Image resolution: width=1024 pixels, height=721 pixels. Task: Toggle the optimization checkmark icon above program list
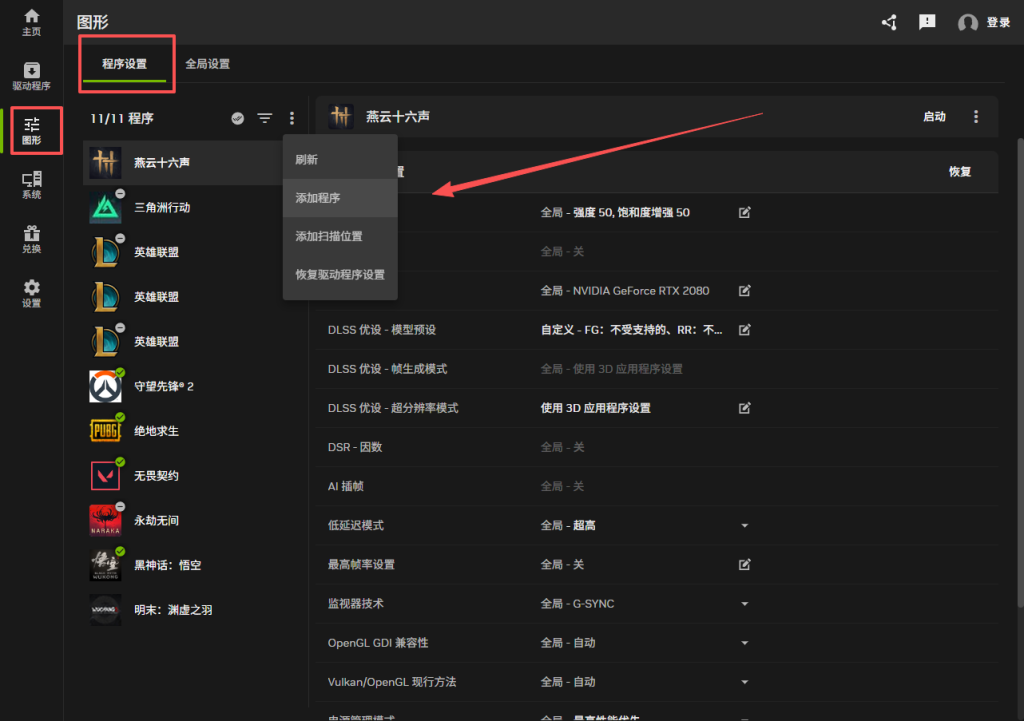pyautogui.click(x=238, y=118)
